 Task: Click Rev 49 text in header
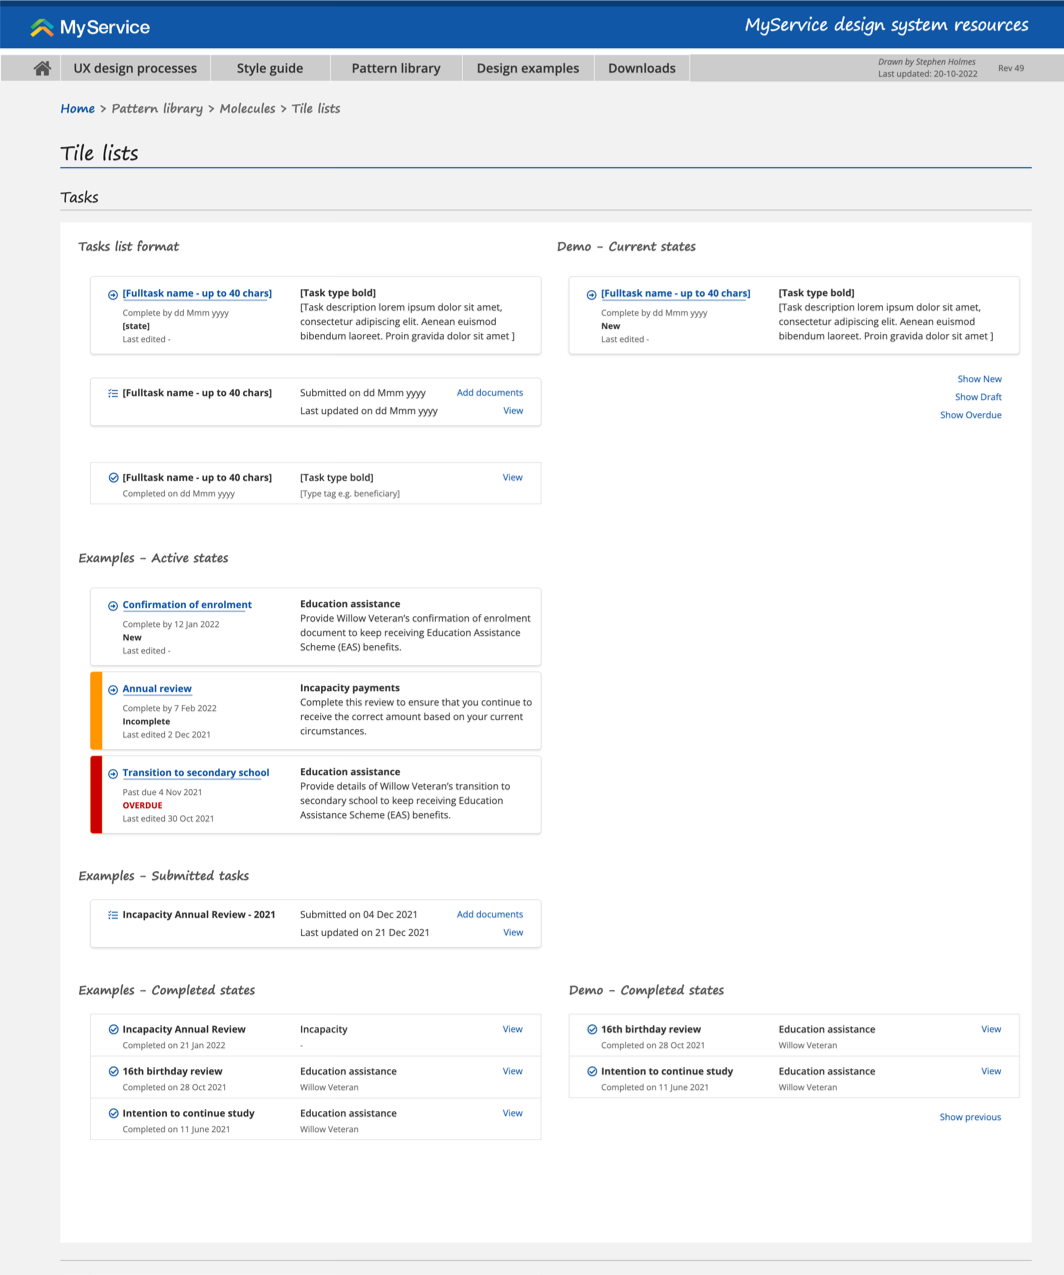tap(1011, 68)
